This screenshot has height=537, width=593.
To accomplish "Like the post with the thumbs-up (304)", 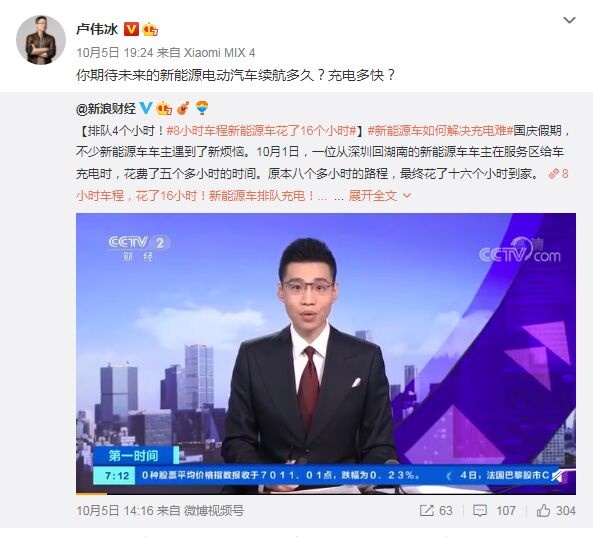I will 556,511.
